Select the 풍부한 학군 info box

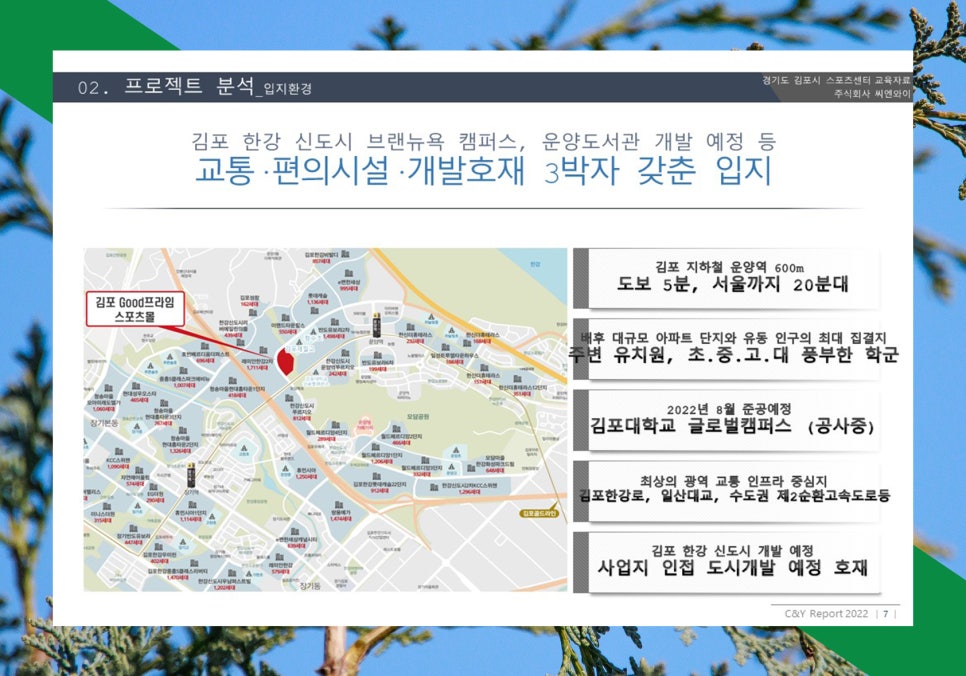pos(727,347)
